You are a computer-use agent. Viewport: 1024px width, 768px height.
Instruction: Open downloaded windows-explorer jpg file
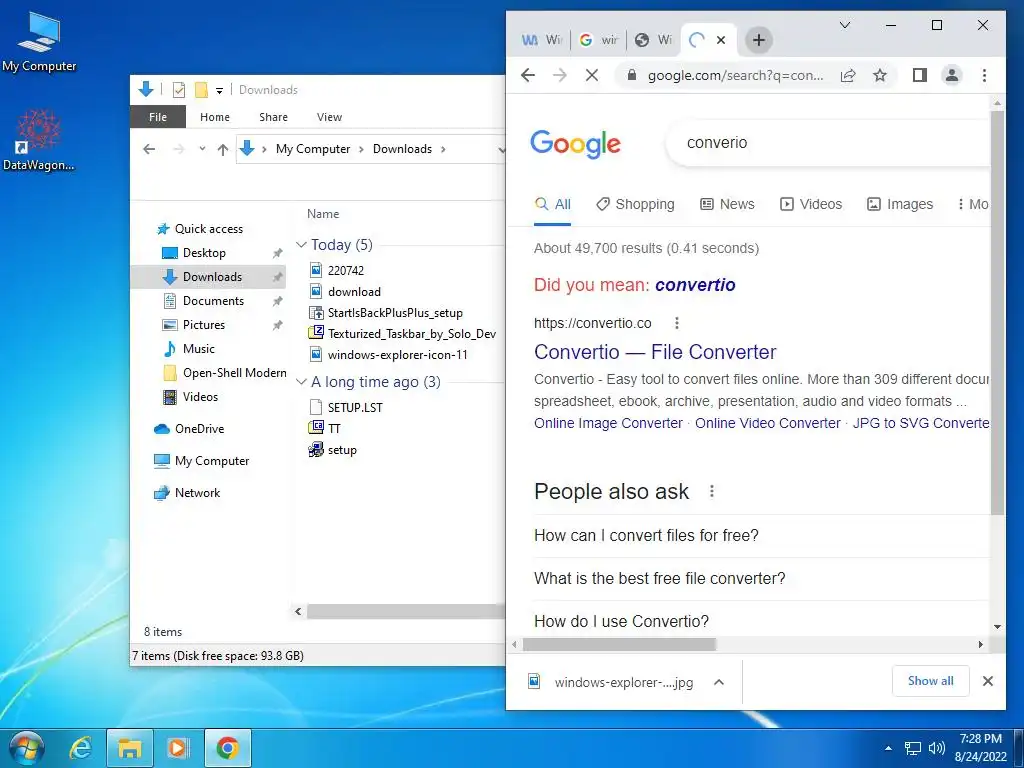pyautogui.click(x=613, y=682)
